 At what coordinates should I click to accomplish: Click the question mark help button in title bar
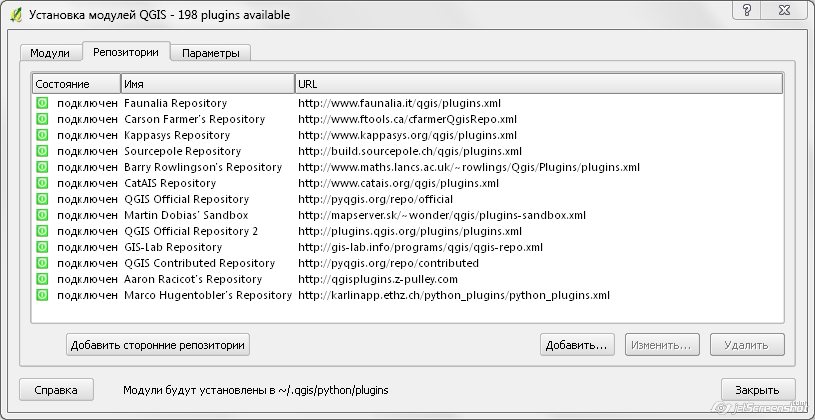(x=747, y=10)
